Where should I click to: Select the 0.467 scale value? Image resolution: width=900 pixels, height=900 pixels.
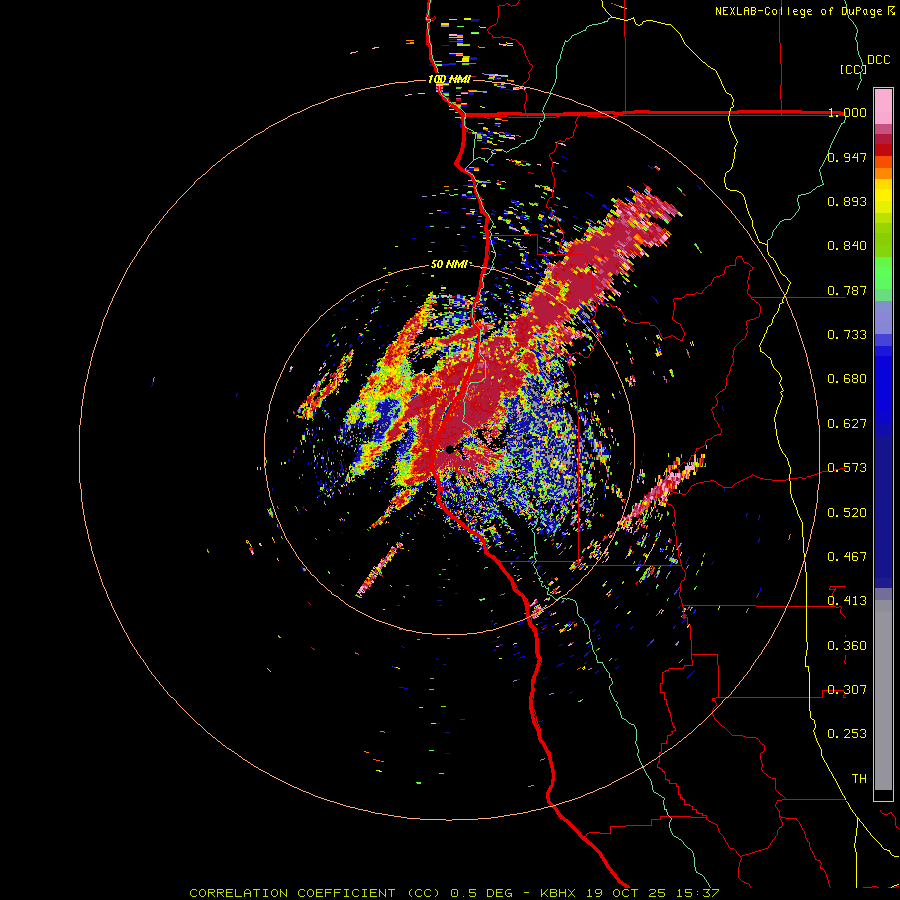pos(847,557)
